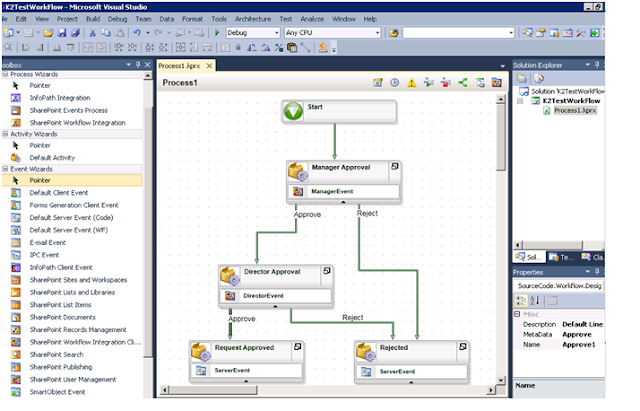Open the Toolbox panel options dropdown arrow
This screenshot has width=640, height=411.
click(128, 64)
